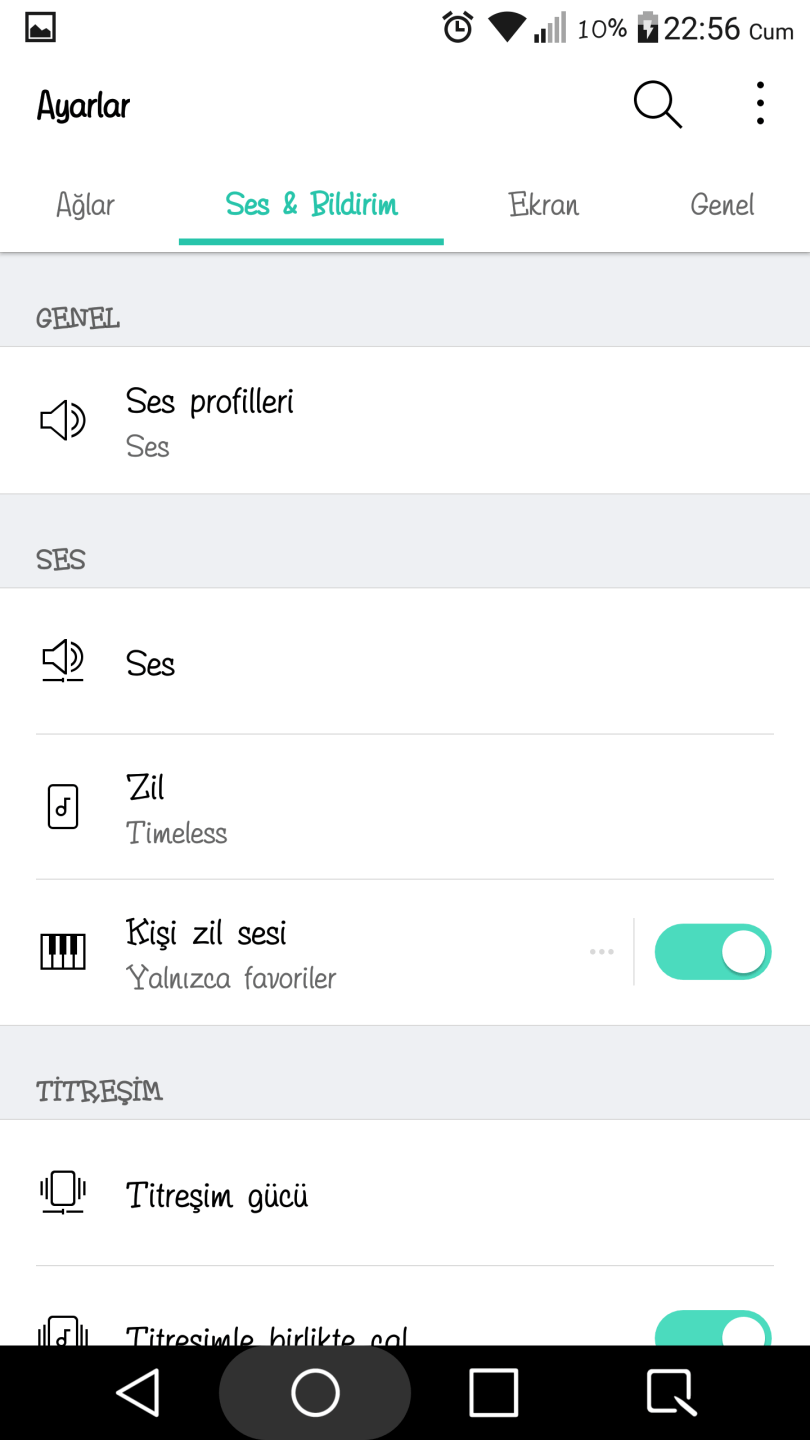The image size is (810, 1440).
Task: Tap the piano keys icon
Action: pos(63,951)
